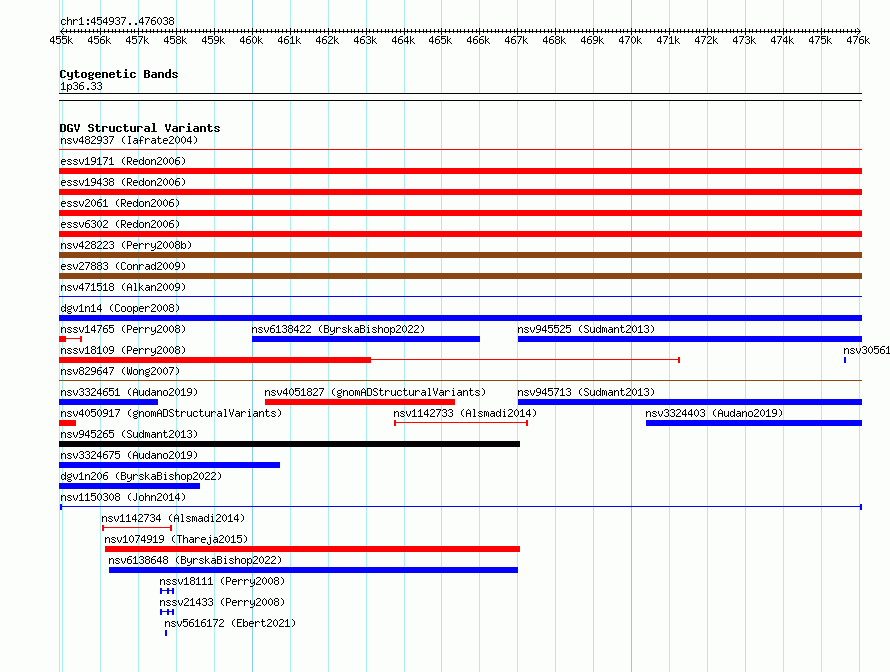The height and width of the screenshot is (672, 890).
Task: Select the nsv428223 (Perry2008b) brown bar
Action: pyautogui.click(x=460, y=255)
